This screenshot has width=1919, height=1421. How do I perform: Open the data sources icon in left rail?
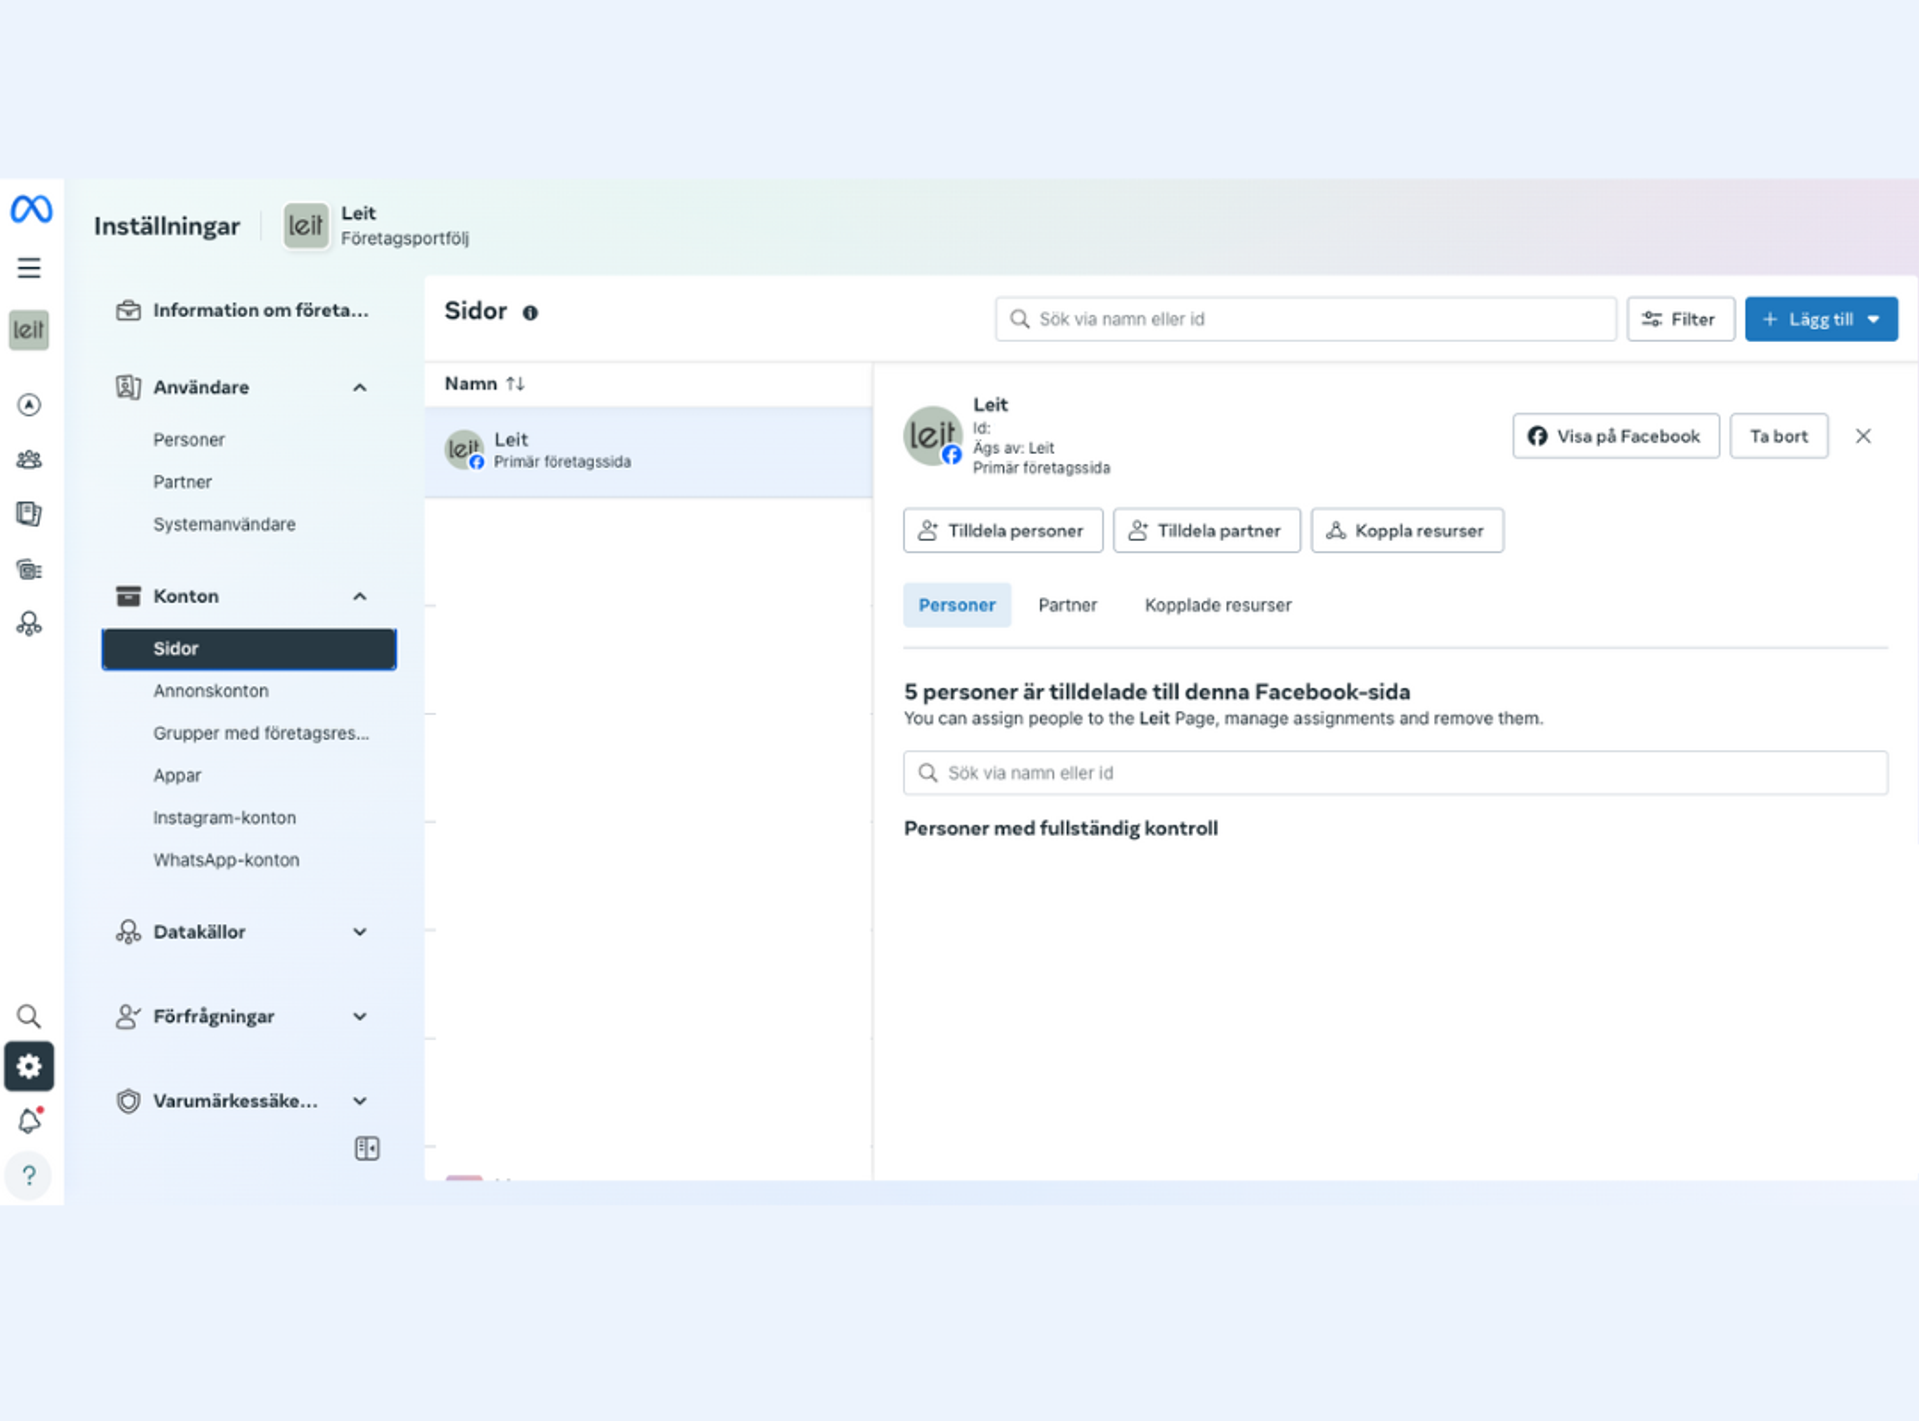[x=29, y=624]
